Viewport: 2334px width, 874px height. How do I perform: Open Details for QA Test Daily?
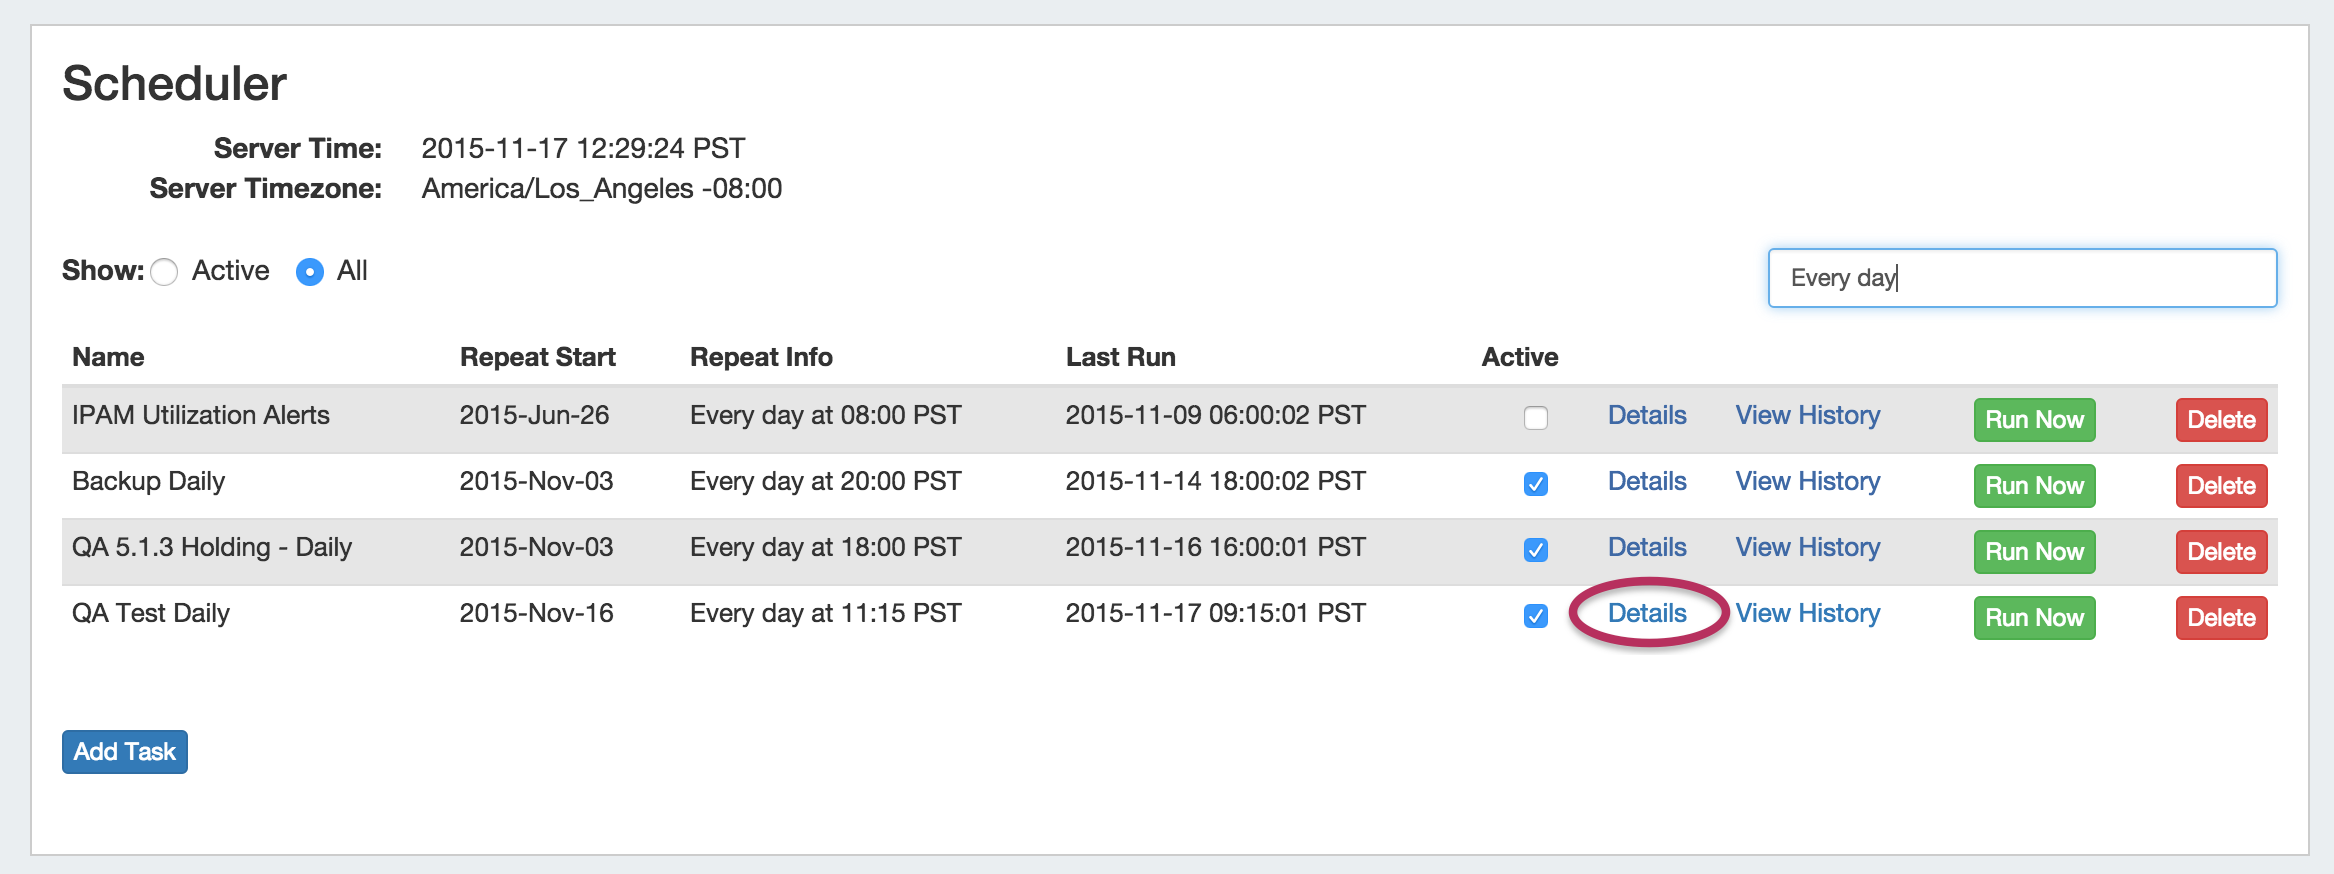point(1646,613)
